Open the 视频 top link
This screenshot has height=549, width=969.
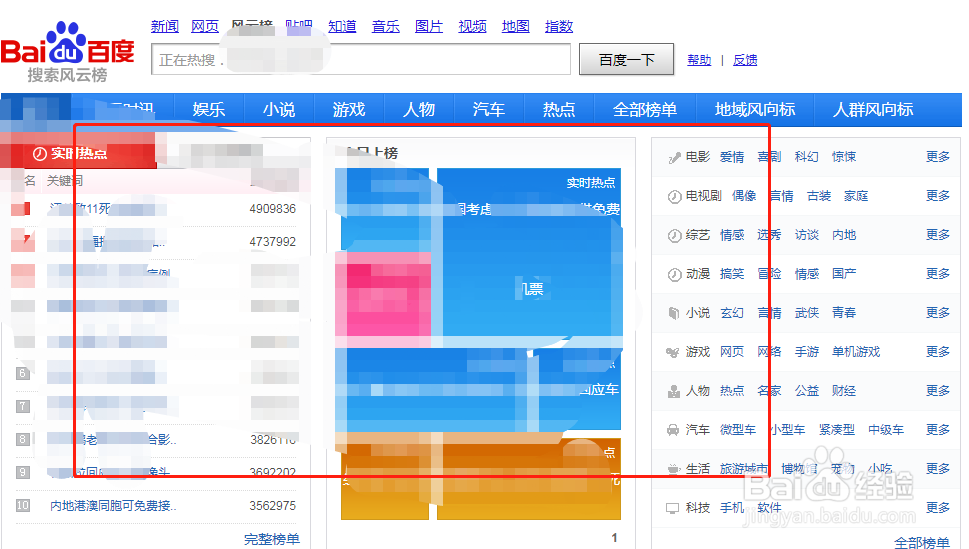tap(472, 26)
